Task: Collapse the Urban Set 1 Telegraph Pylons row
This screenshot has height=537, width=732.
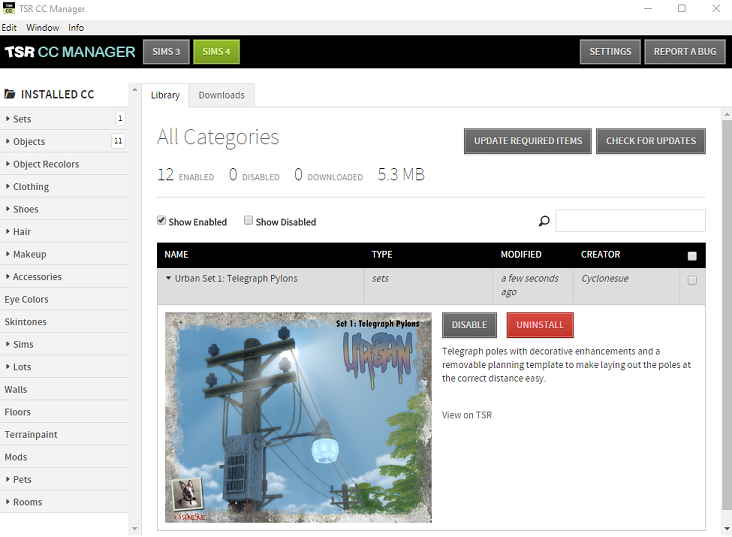Action: (x=169, y=278)
